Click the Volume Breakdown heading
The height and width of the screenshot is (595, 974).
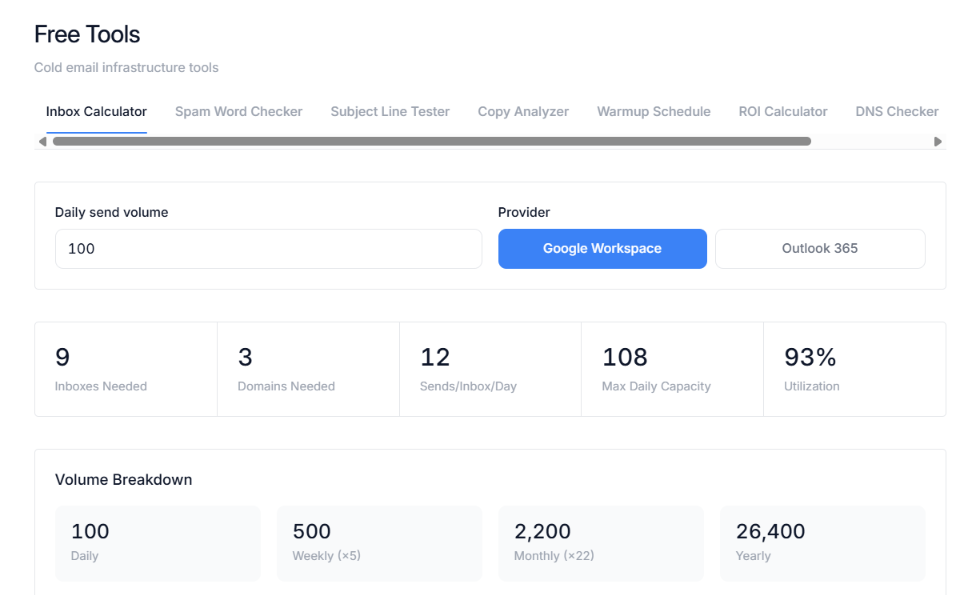[x=124, y=480]
